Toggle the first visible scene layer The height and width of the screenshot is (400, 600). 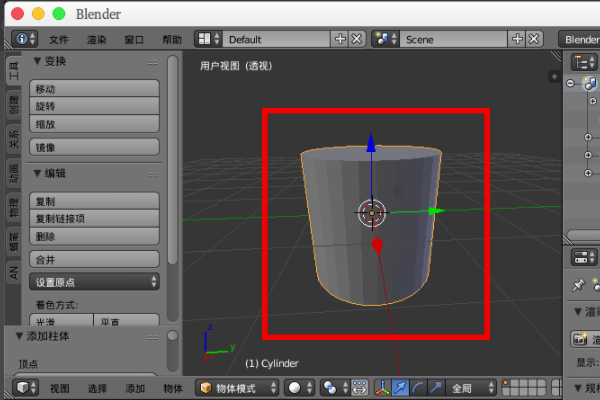point(506,383)
